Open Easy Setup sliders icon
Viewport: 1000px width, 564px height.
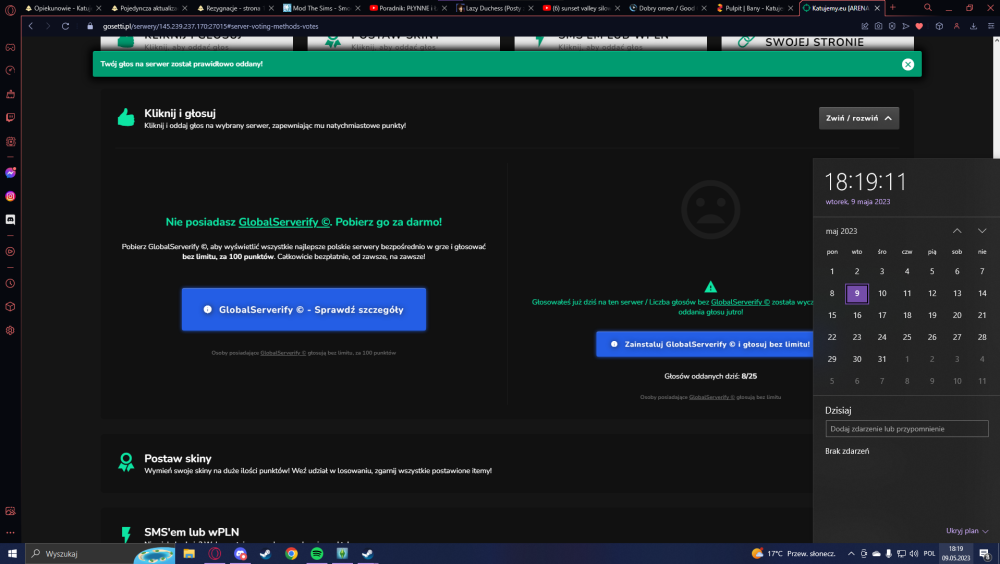point(990,26)
